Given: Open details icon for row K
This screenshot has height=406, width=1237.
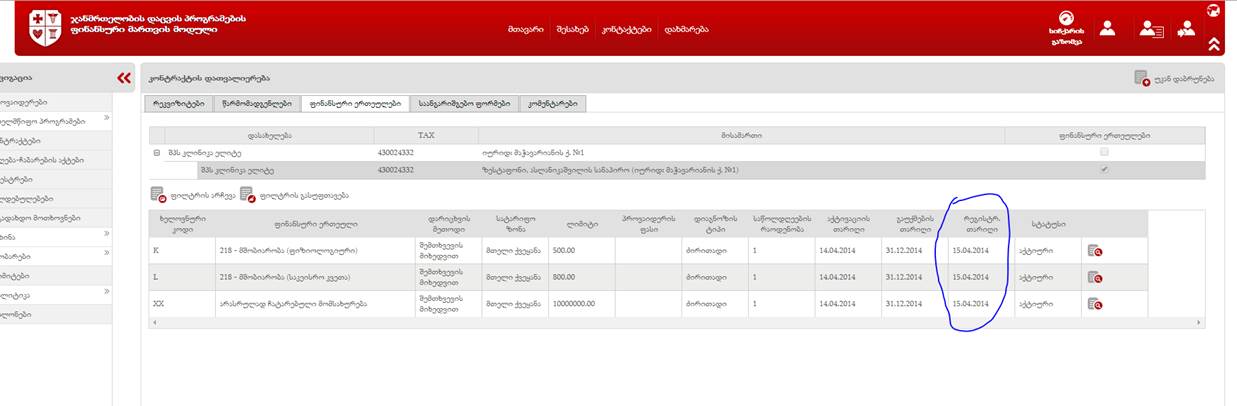Looking at the screenshot, I should pyautogui.click(x=1095, y=251).
